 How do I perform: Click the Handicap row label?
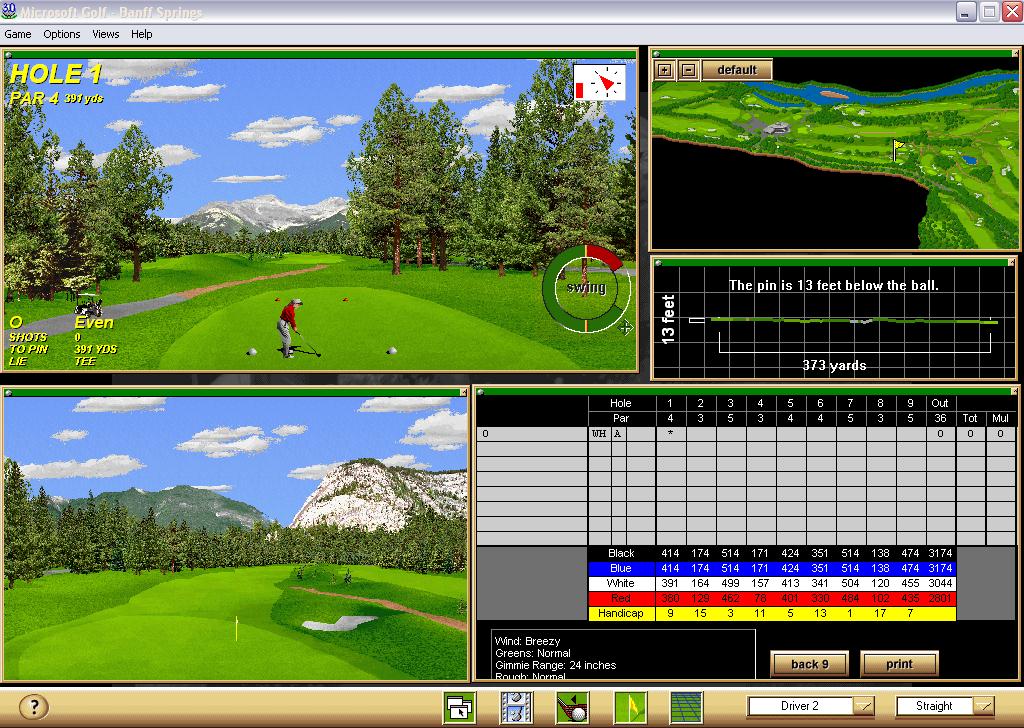pyautogui.click(x=620, y=613)
